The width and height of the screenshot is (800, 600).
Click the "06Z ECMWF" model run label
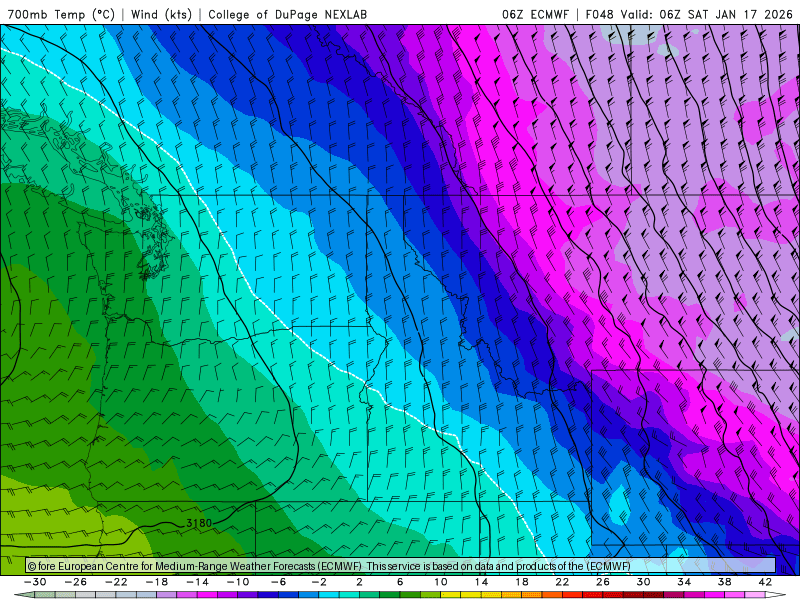click(x=535, y=14)
